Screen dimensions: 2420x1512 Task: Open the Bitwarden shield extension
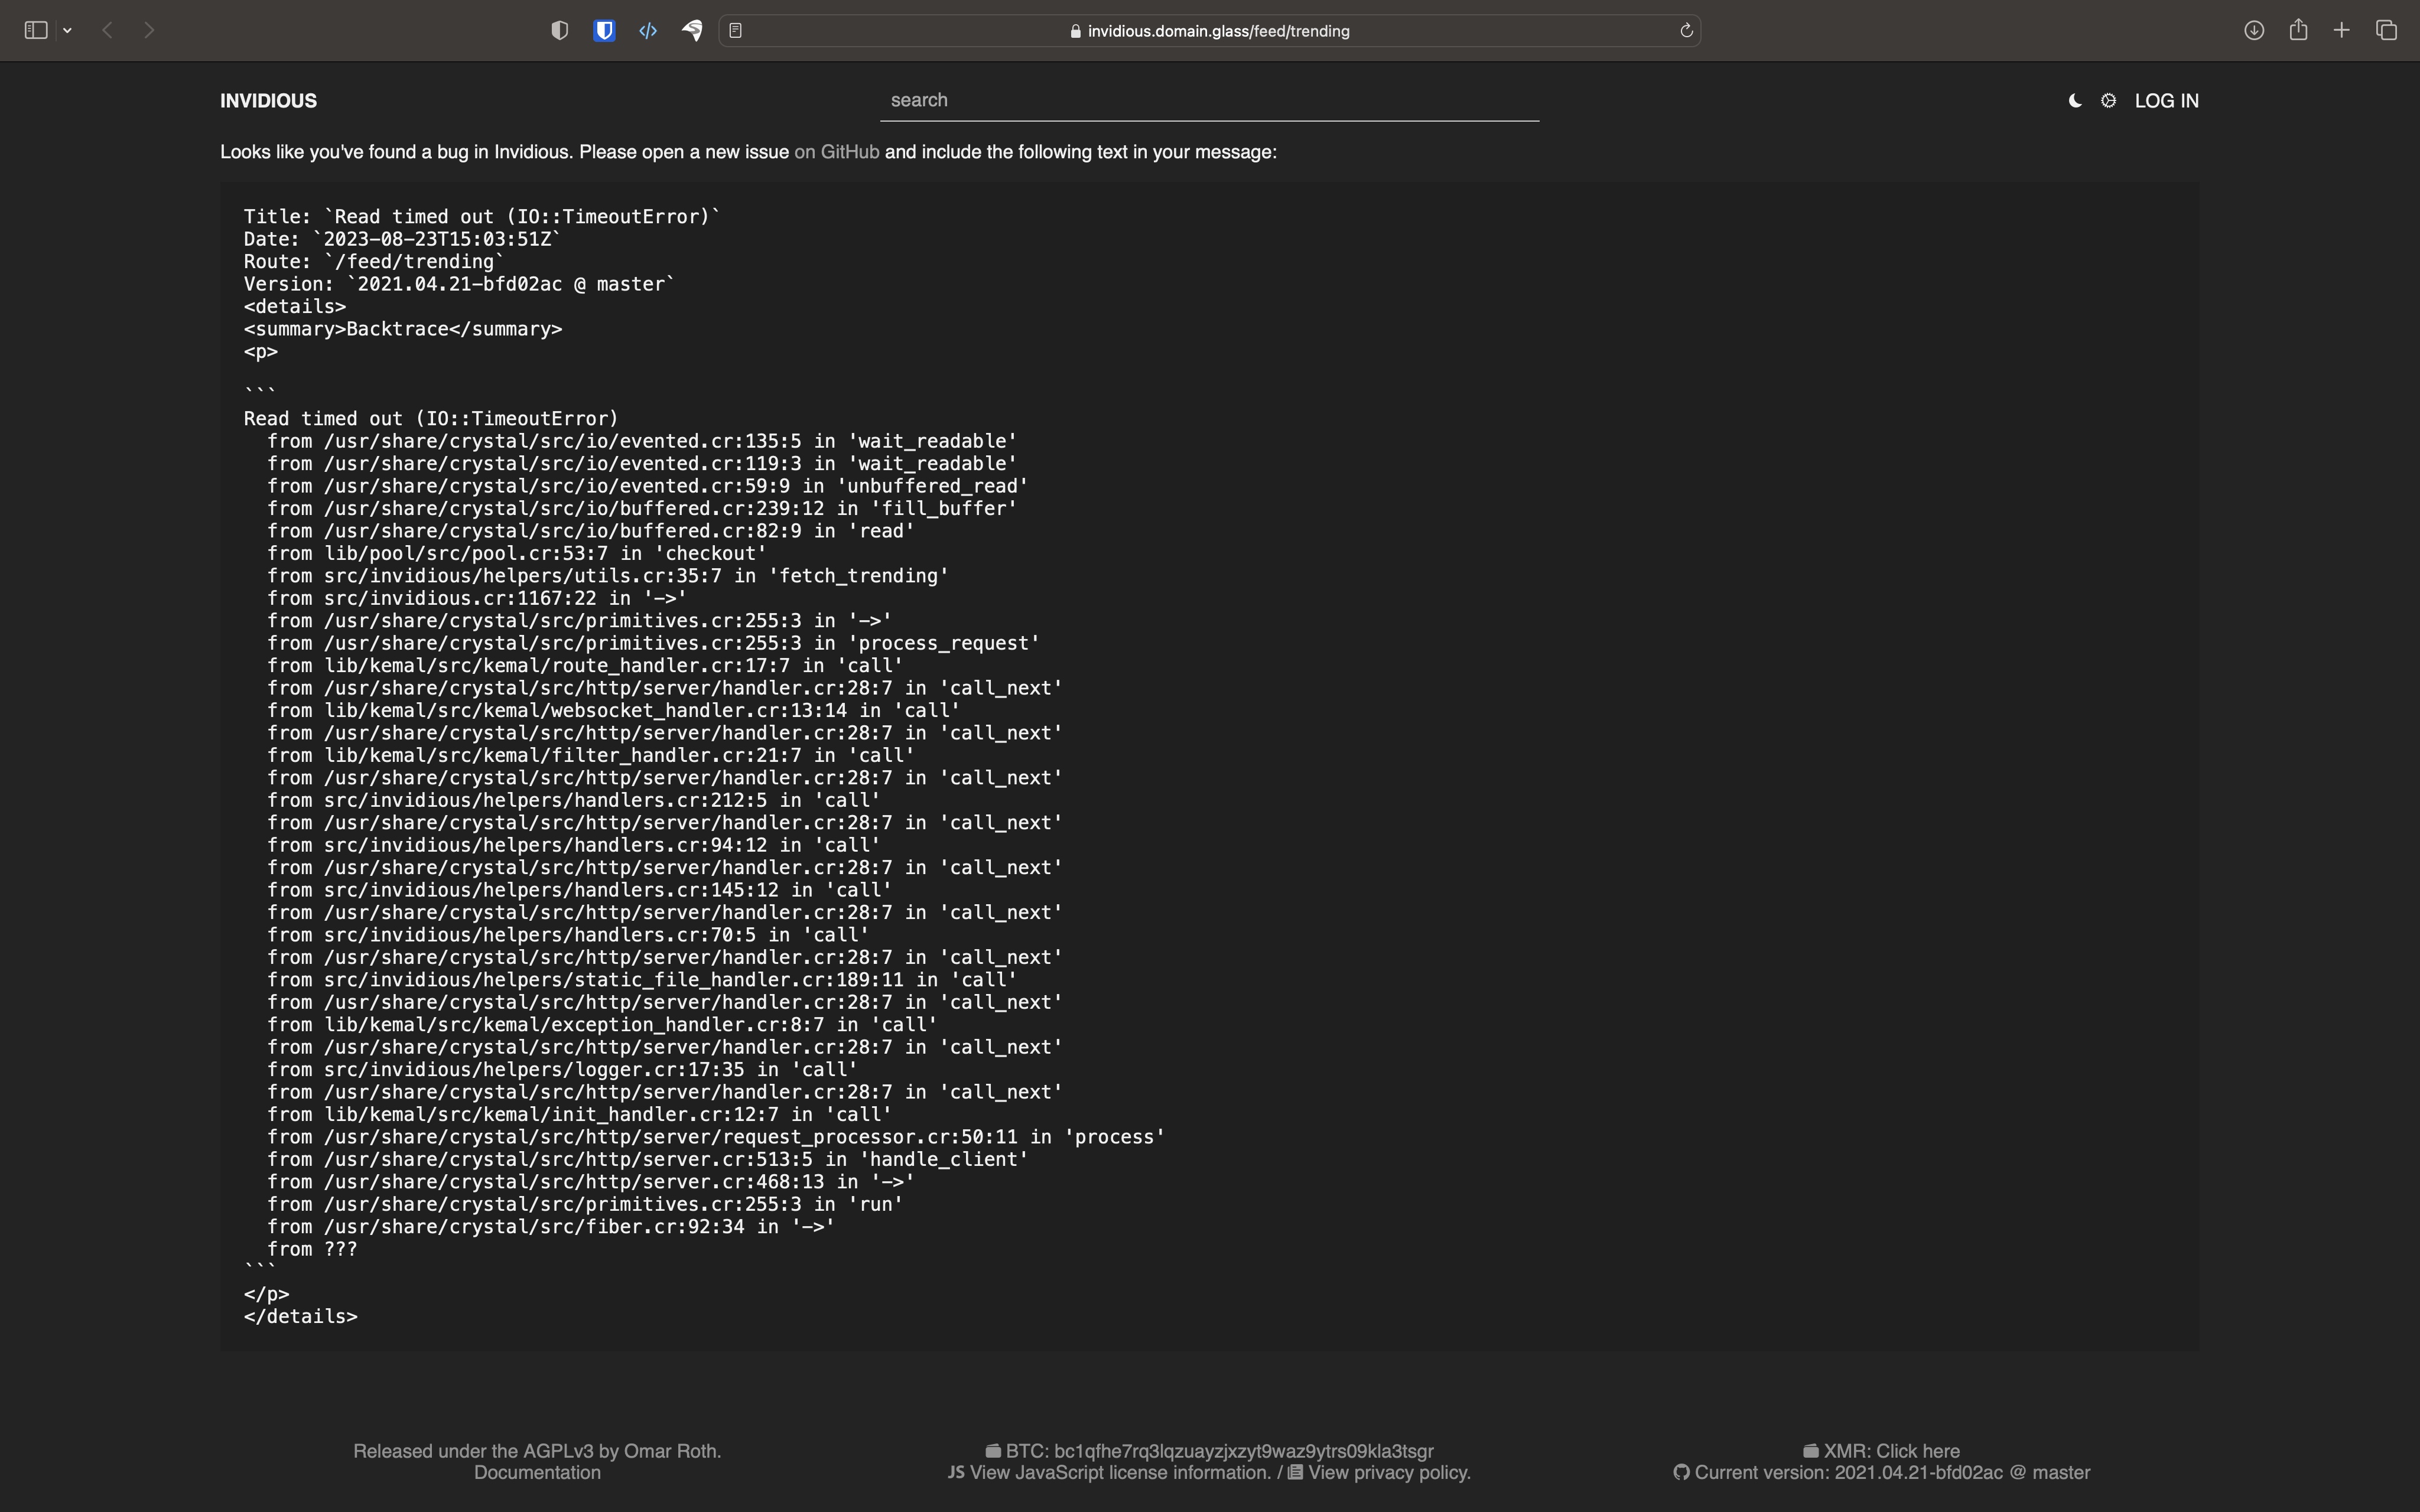tap(604, 30)
